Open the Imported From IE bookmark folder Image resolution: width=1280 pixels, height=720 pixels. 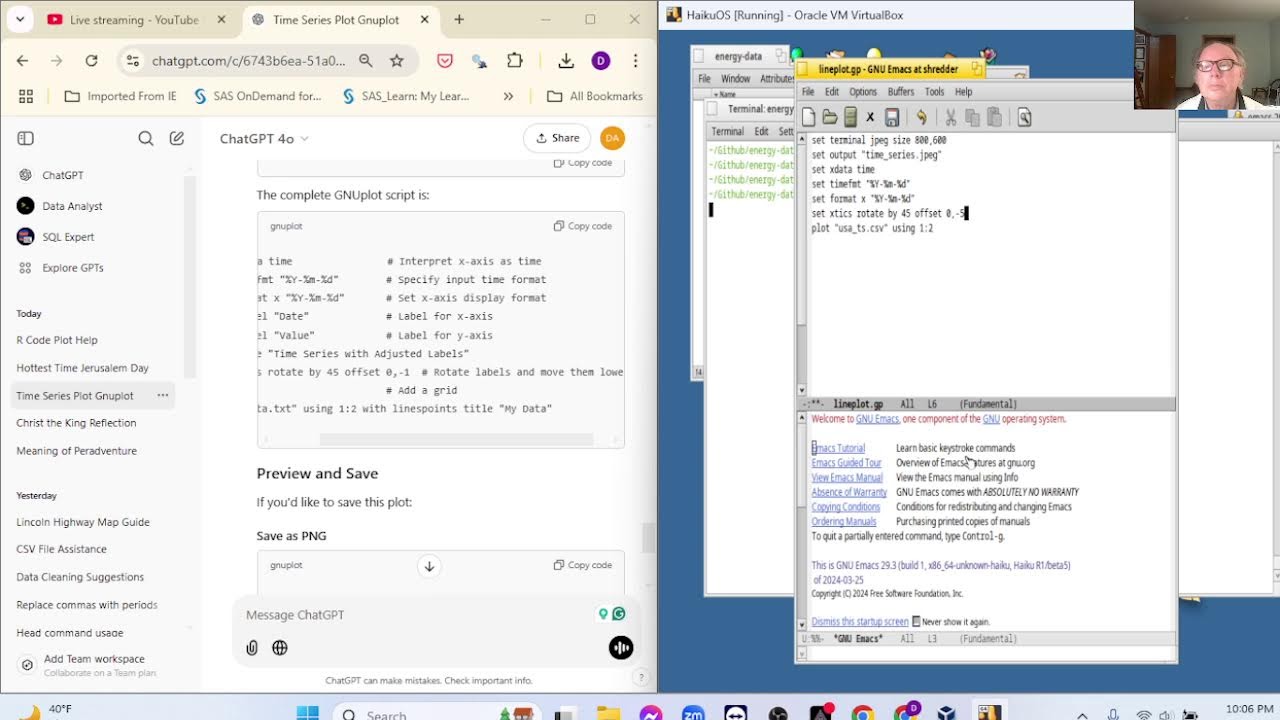[120, 96]
